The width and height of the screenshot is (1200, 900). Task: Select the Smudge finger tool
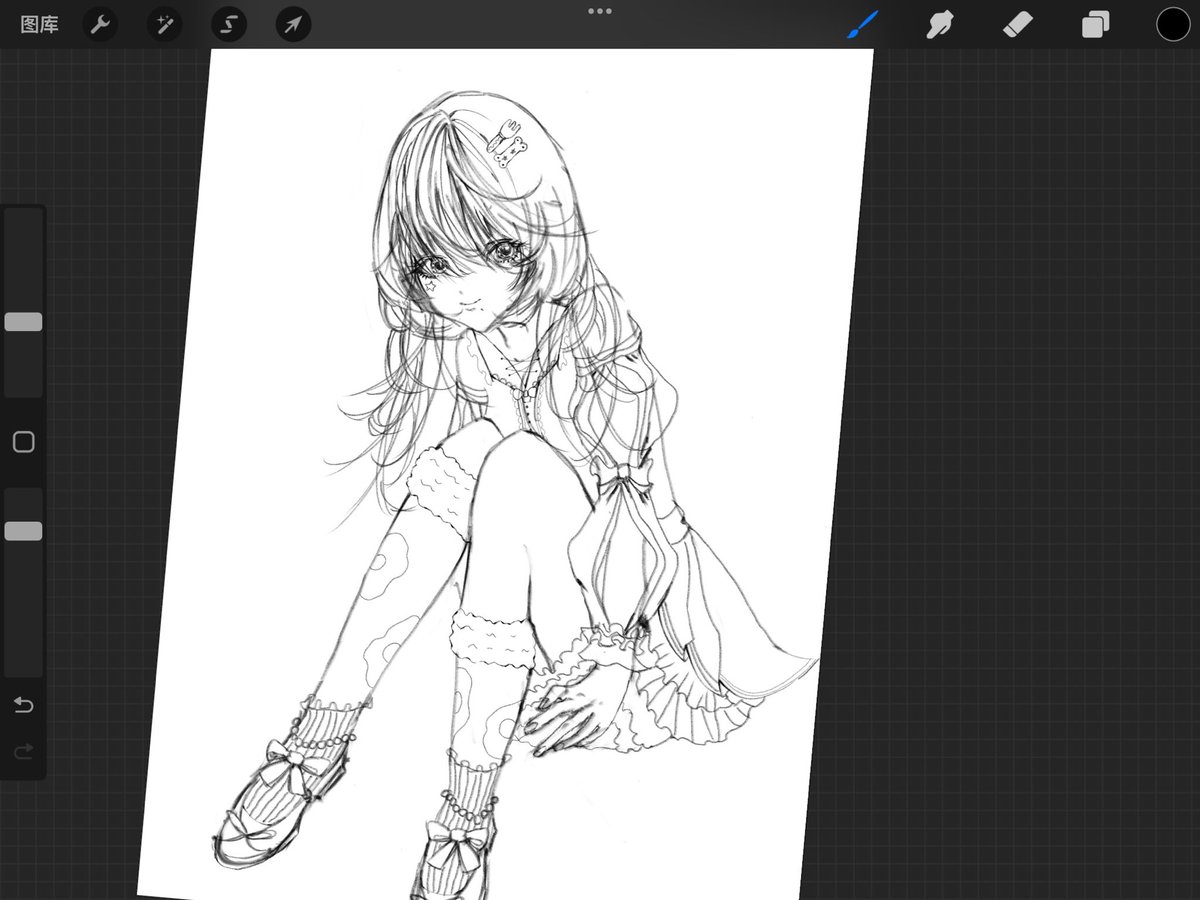(x=939, y=24)
